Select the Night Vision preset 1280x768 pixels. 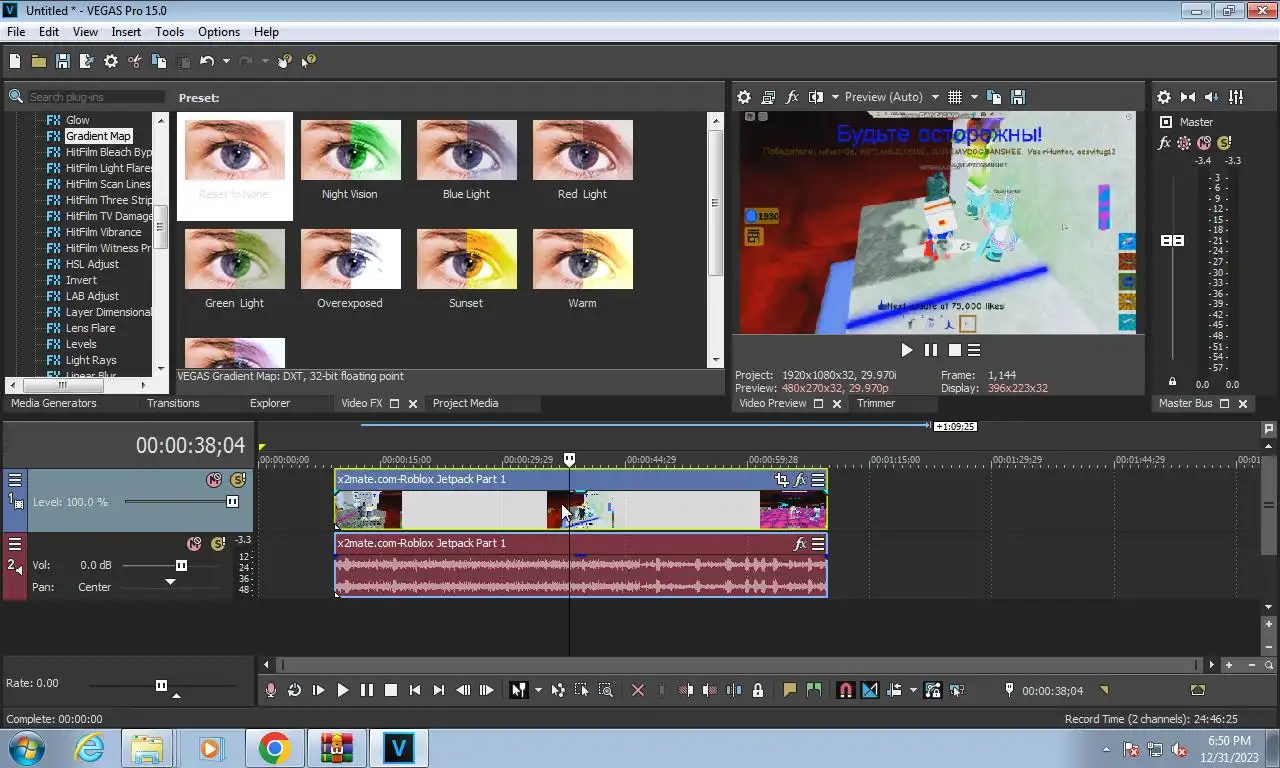pyautogui.click(x=350, y=160)
